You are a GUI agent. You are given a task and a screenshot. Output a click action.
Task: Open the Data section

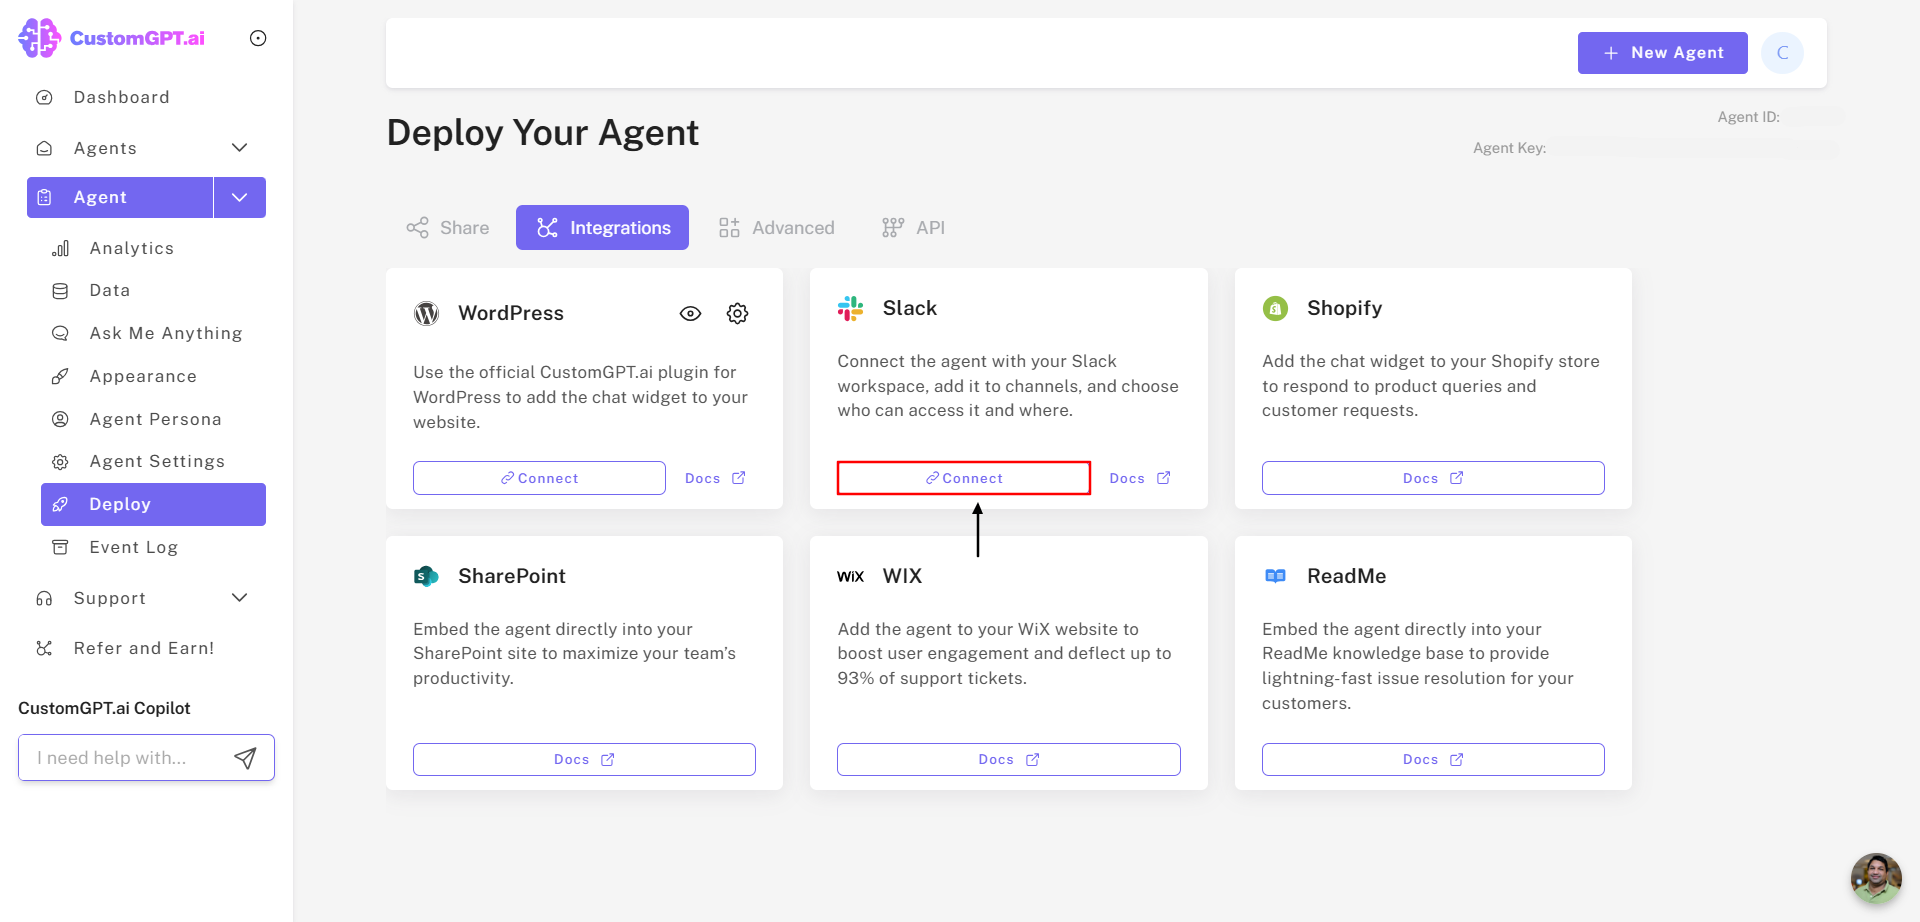point(110,290)
